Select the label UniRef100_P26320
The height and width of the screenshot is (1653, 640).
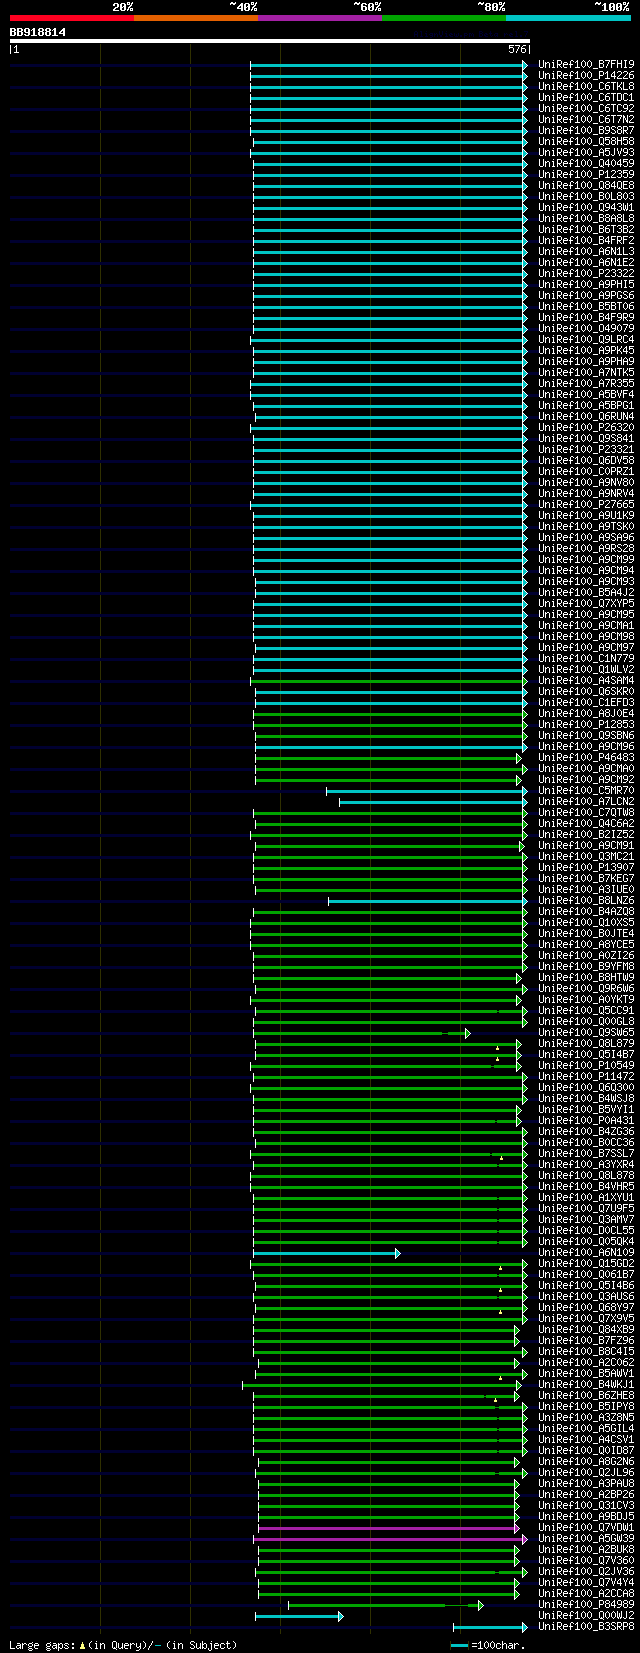click(x=586, y=427)
